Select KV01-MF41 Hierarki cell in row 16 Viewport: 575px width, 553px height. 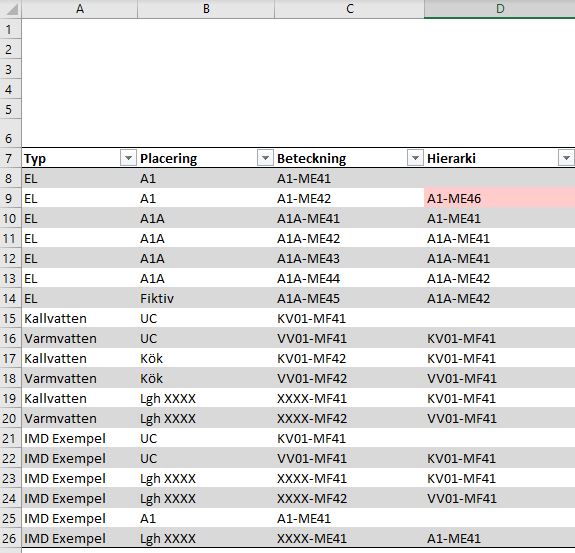[499, 338]
